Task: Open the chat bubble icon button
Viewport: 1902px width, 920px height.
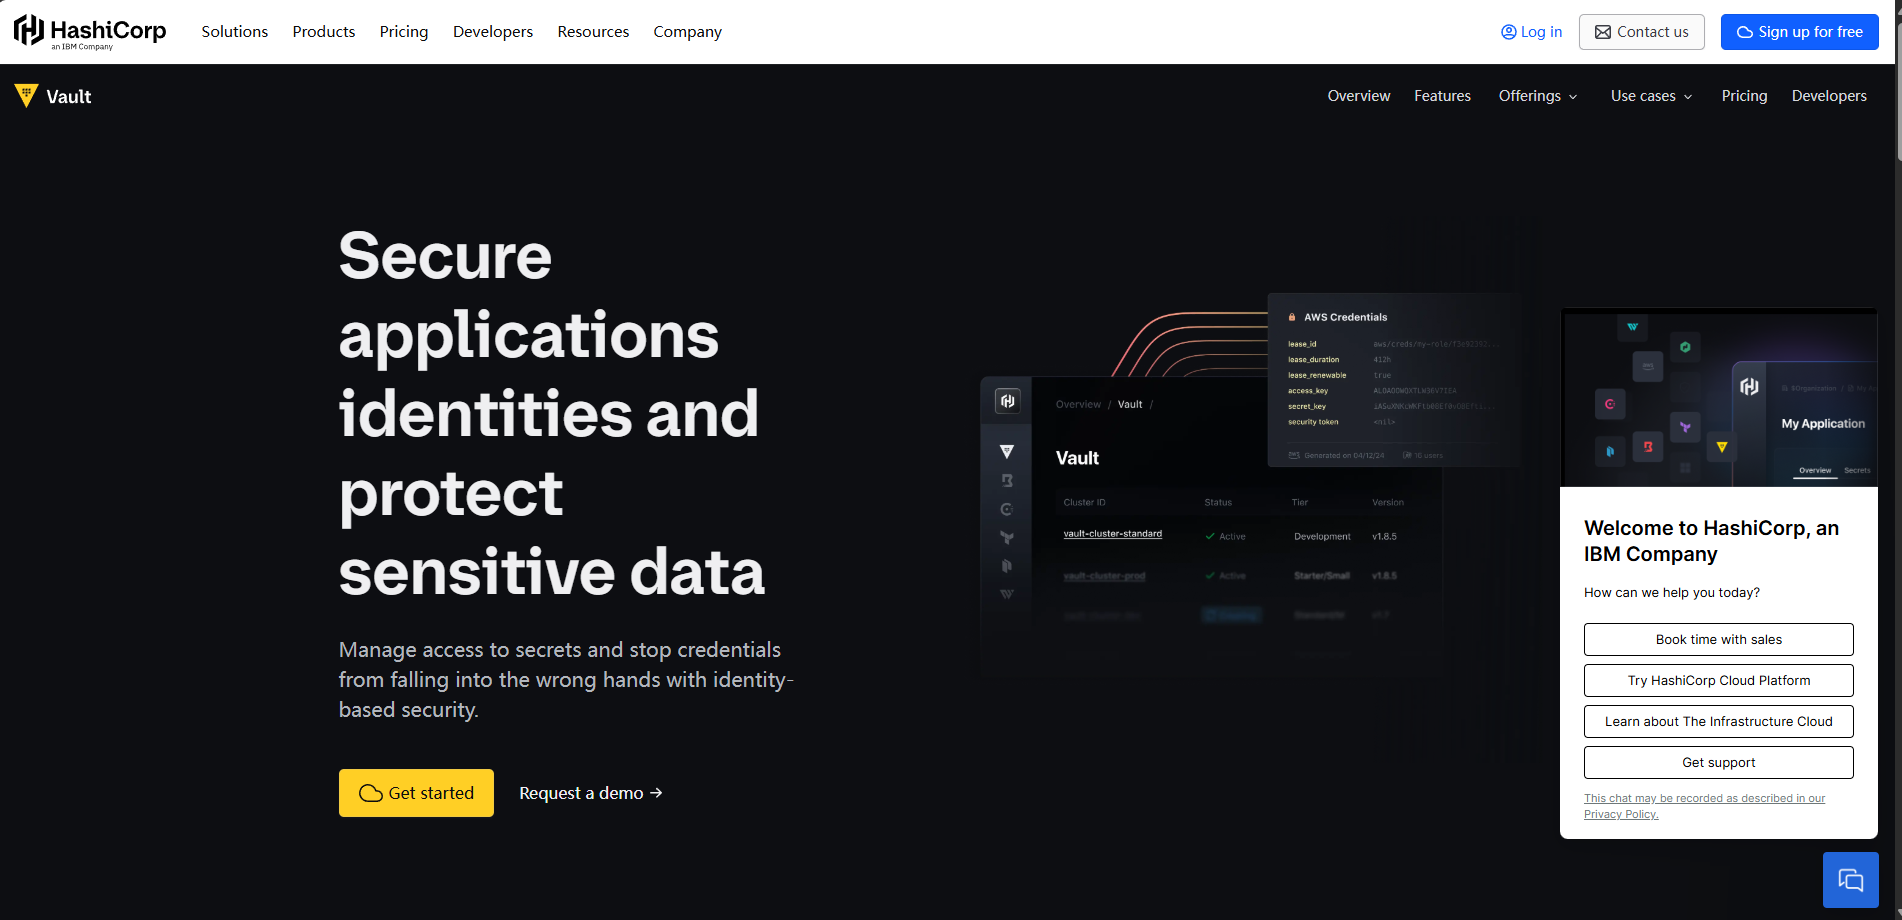Action: click(x=1850, y=880)
